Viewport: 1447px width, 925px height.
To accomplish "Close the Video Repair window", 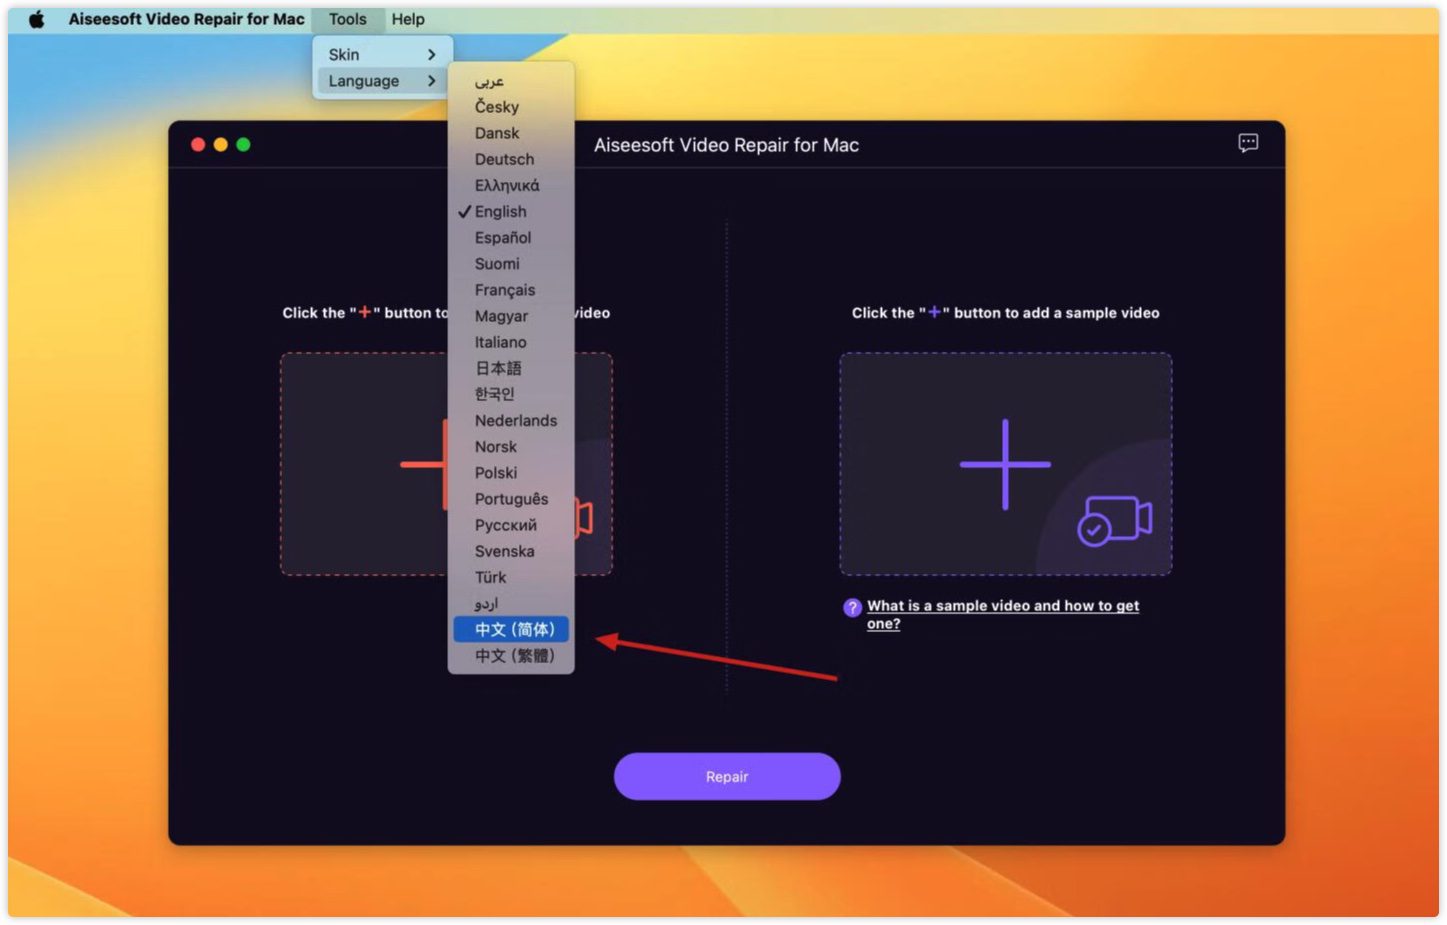I will point(198,145).
